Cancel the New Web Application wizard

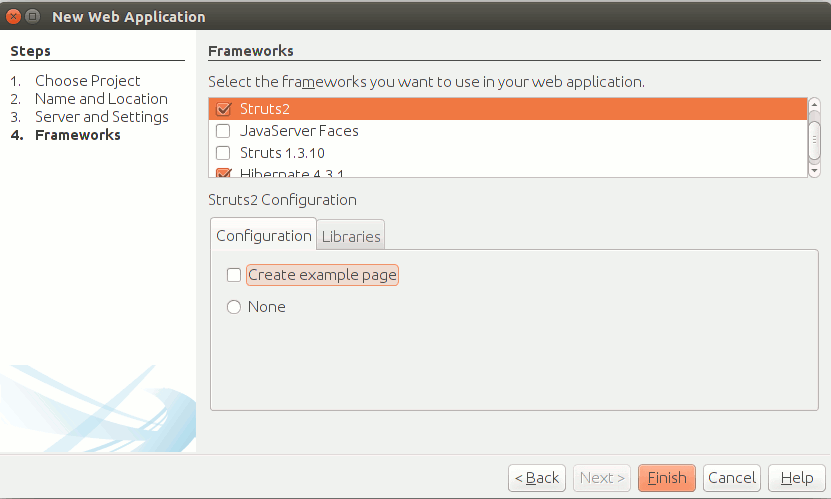coord(732,478)
